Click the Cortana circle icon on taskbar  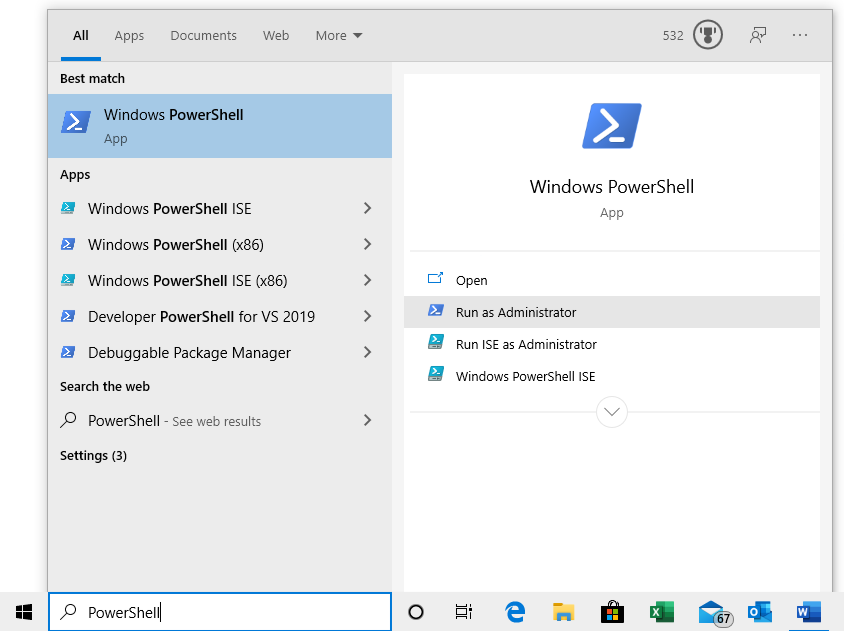point(416,612)
